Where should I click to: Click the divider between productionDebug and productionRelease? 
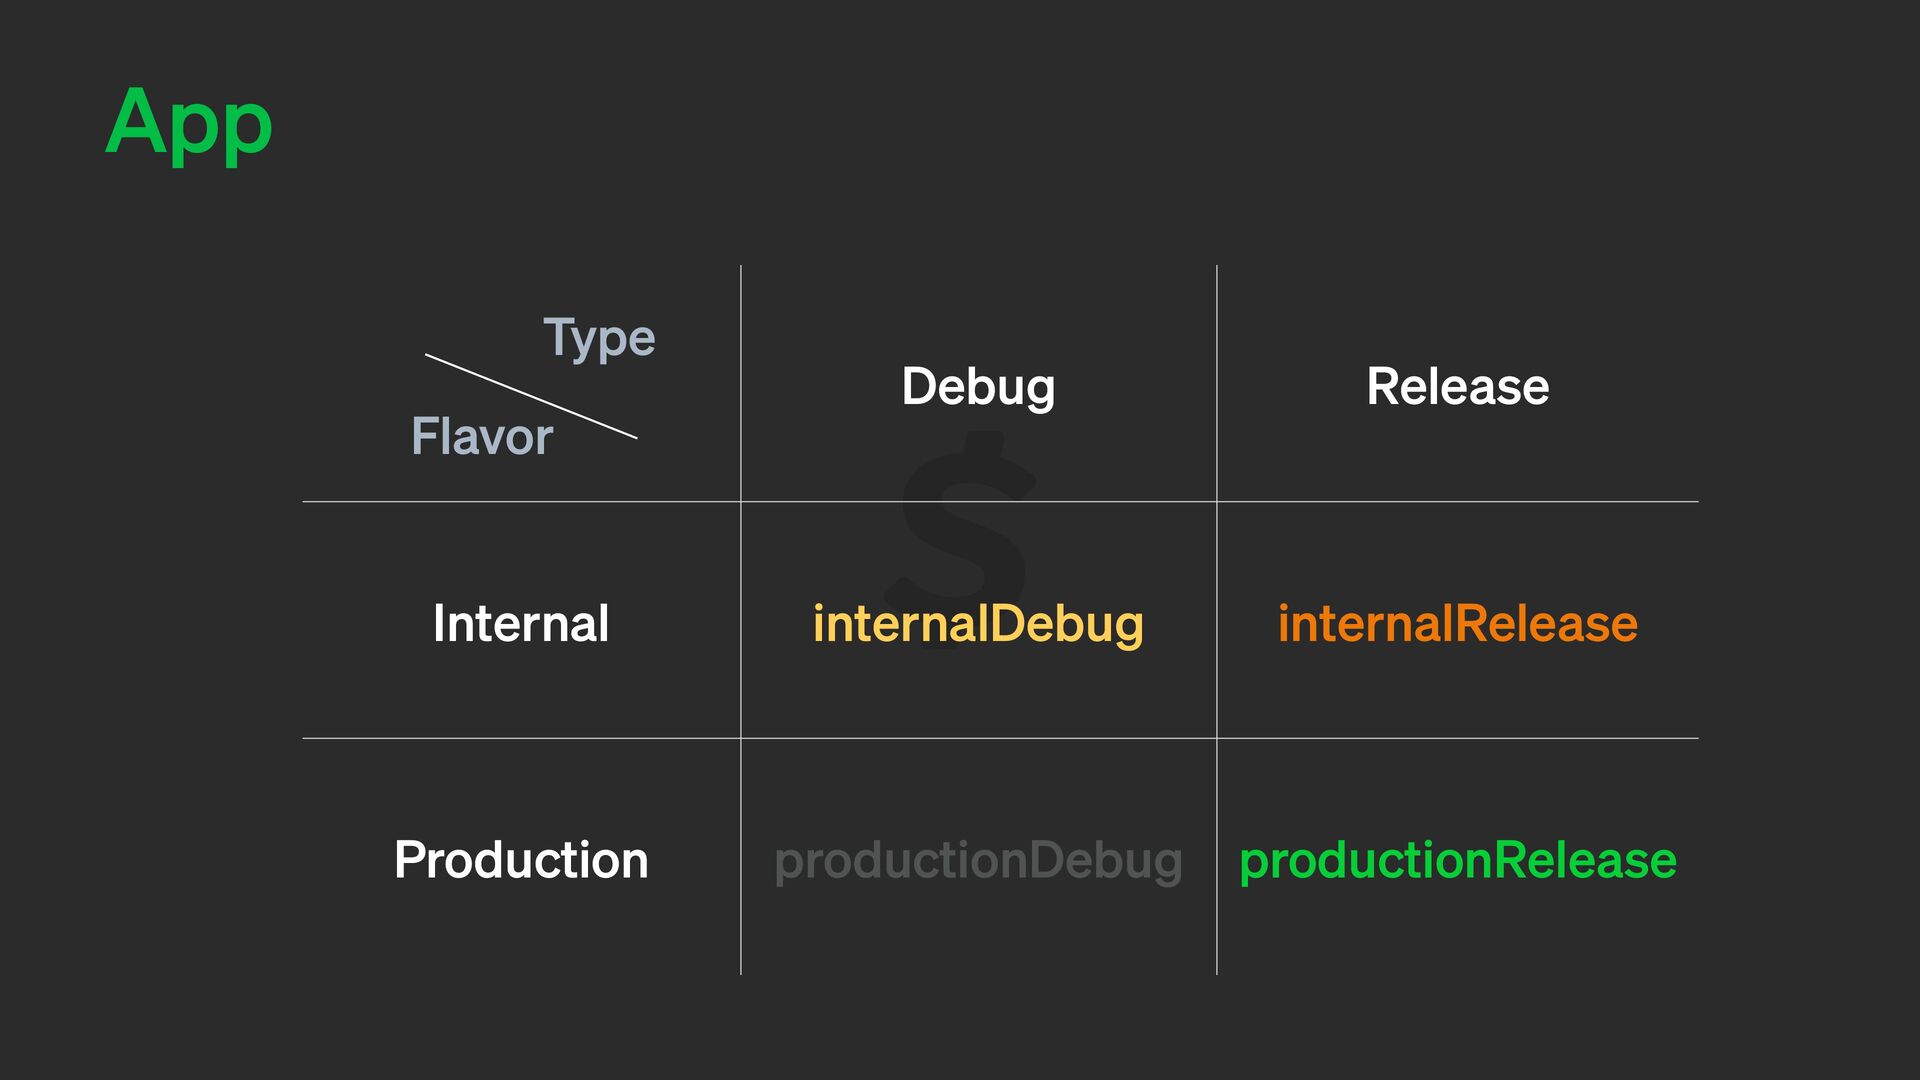click(x=1217, y=860)
